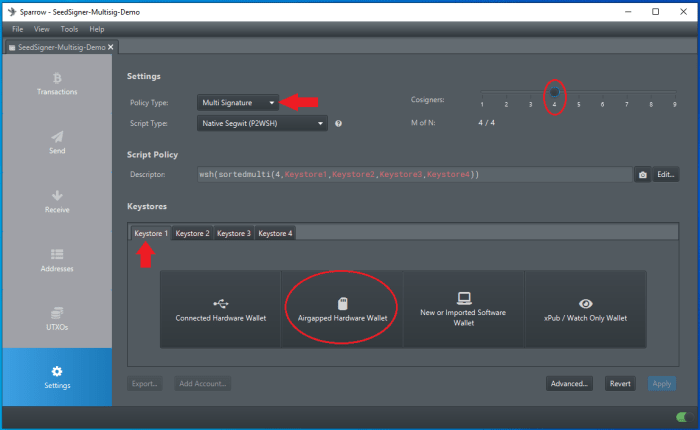700x430 pixels.
Task: Expand the Policy Type dropdown
Action: coord(238,102)
